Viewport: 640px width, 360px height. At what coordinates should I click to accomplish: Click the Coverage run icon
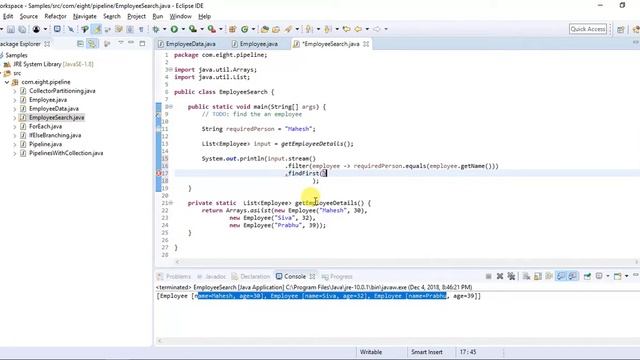pos(193,29)
